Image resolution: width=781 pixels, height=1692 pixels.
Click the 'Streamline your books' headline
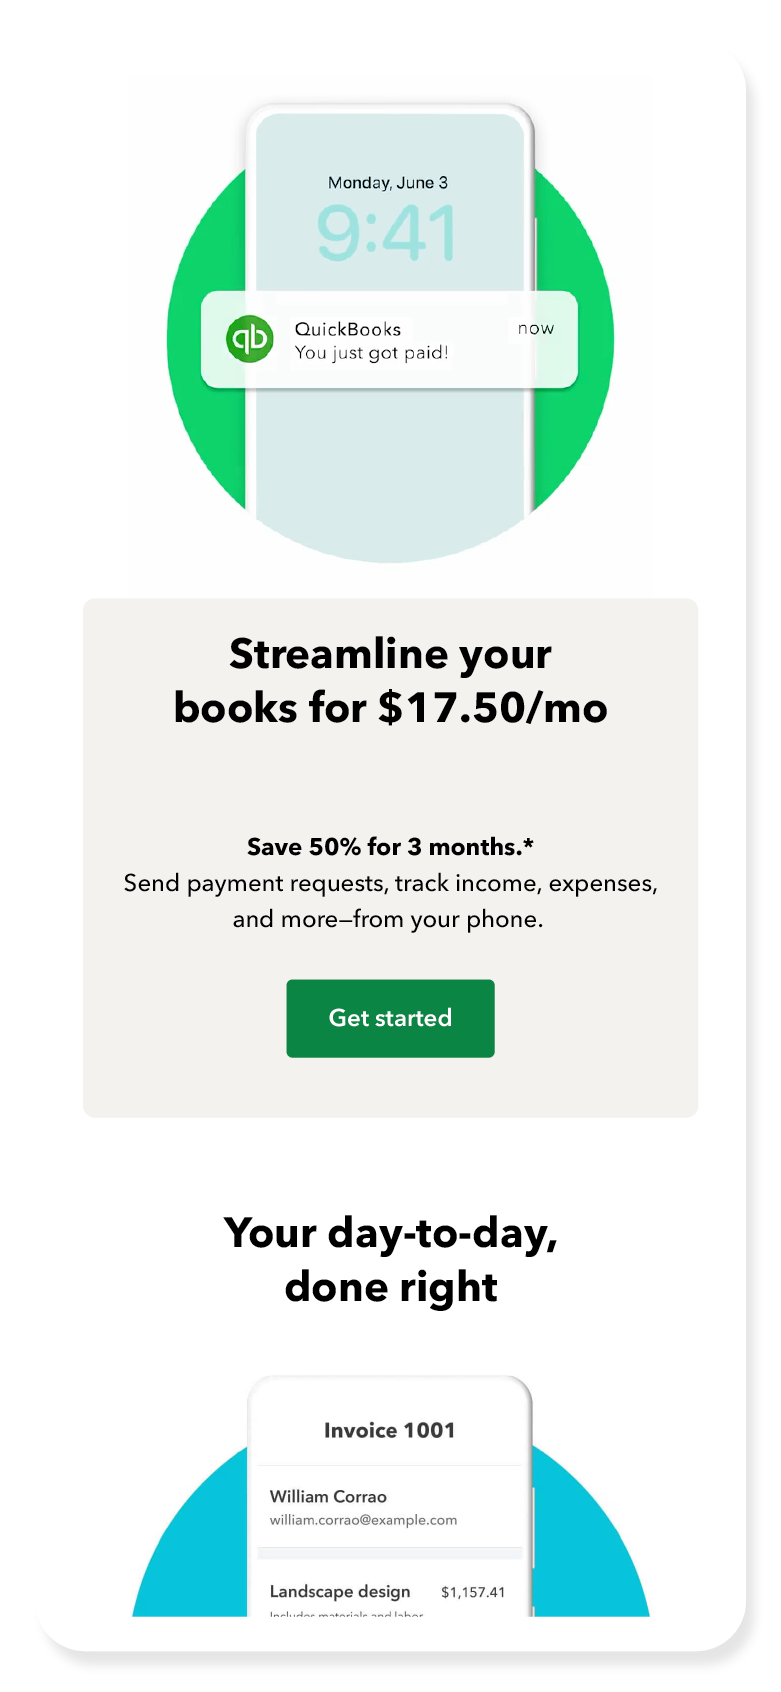[390, 681]
